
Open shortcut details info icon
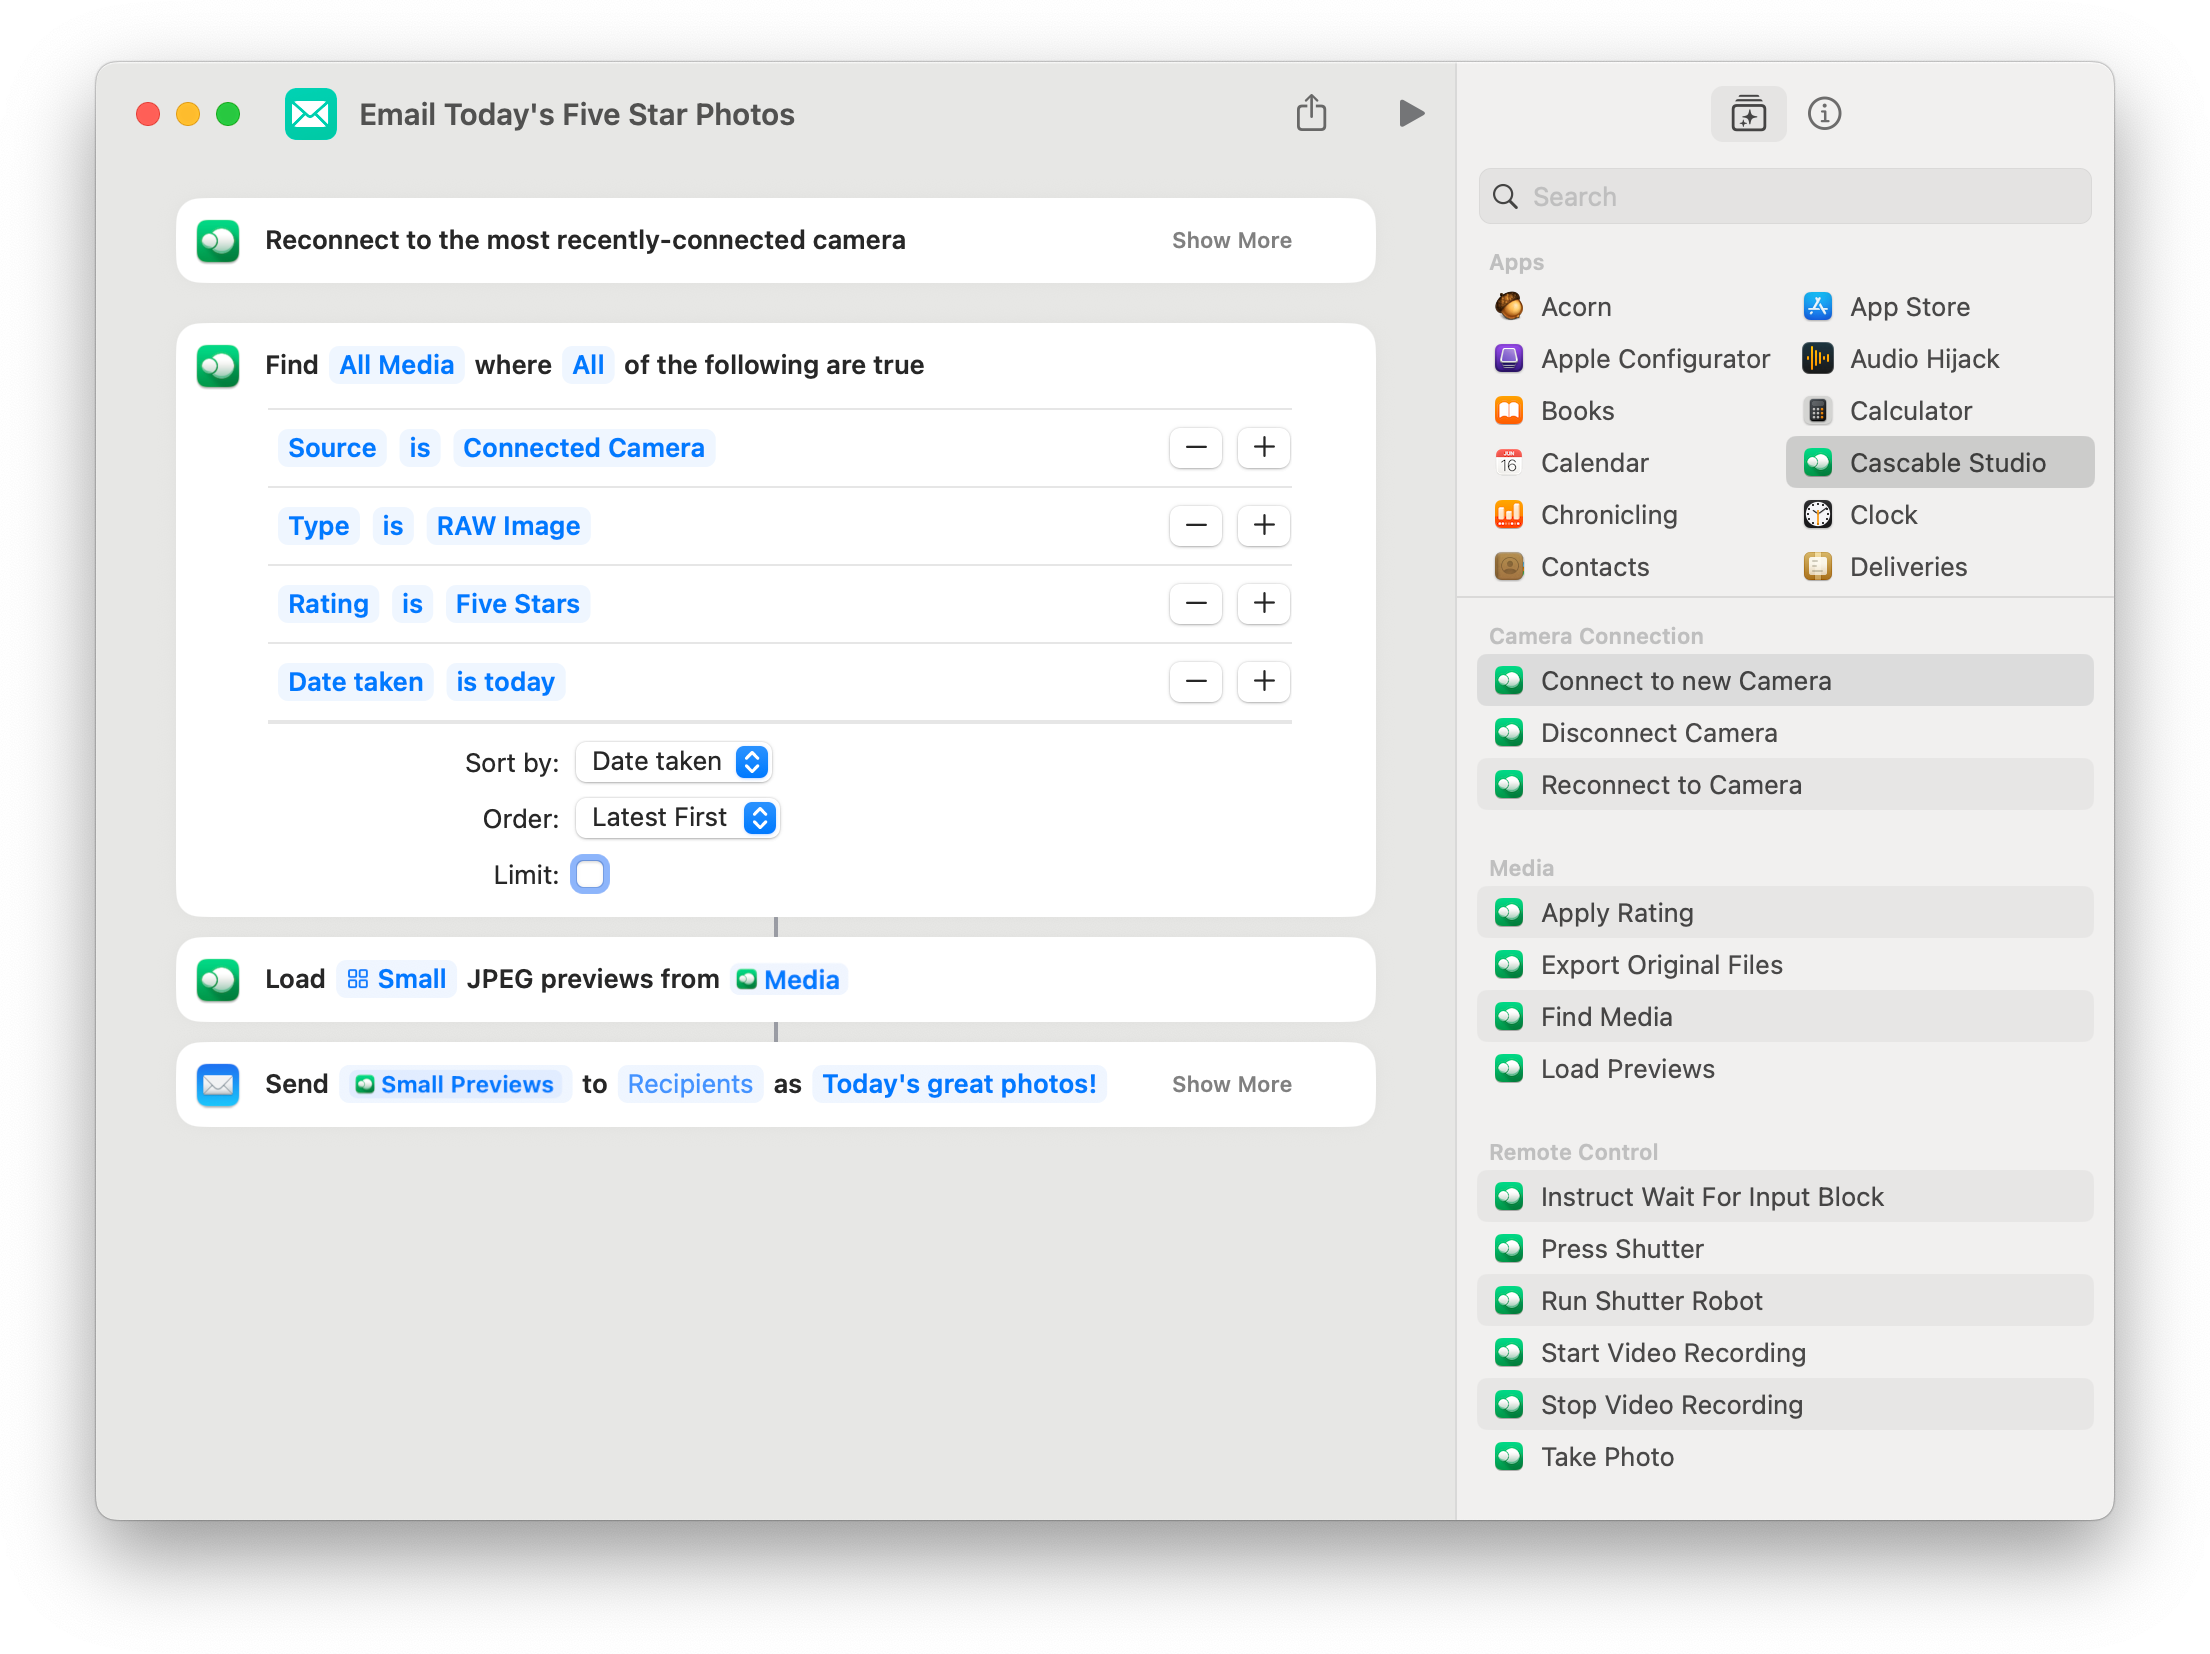[x=1824, y=114]
